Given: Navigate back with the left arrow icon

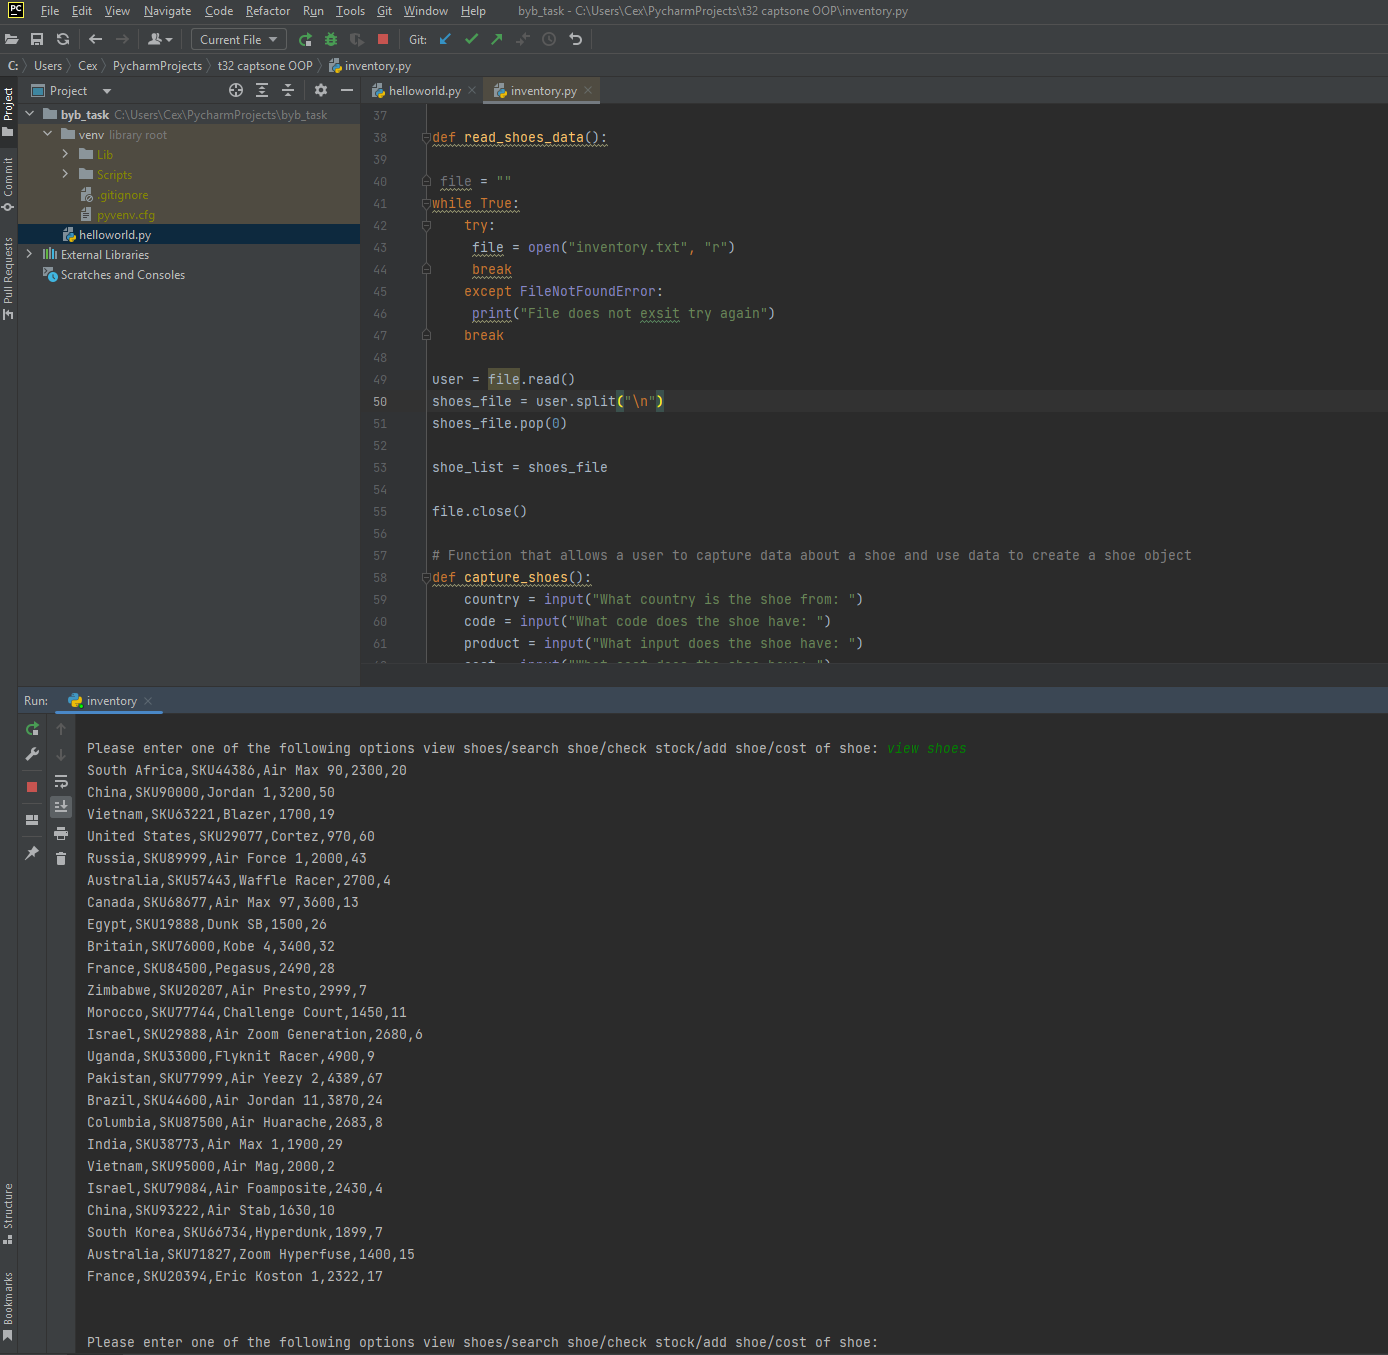Looking at the screenshot, I should (96, 39).
